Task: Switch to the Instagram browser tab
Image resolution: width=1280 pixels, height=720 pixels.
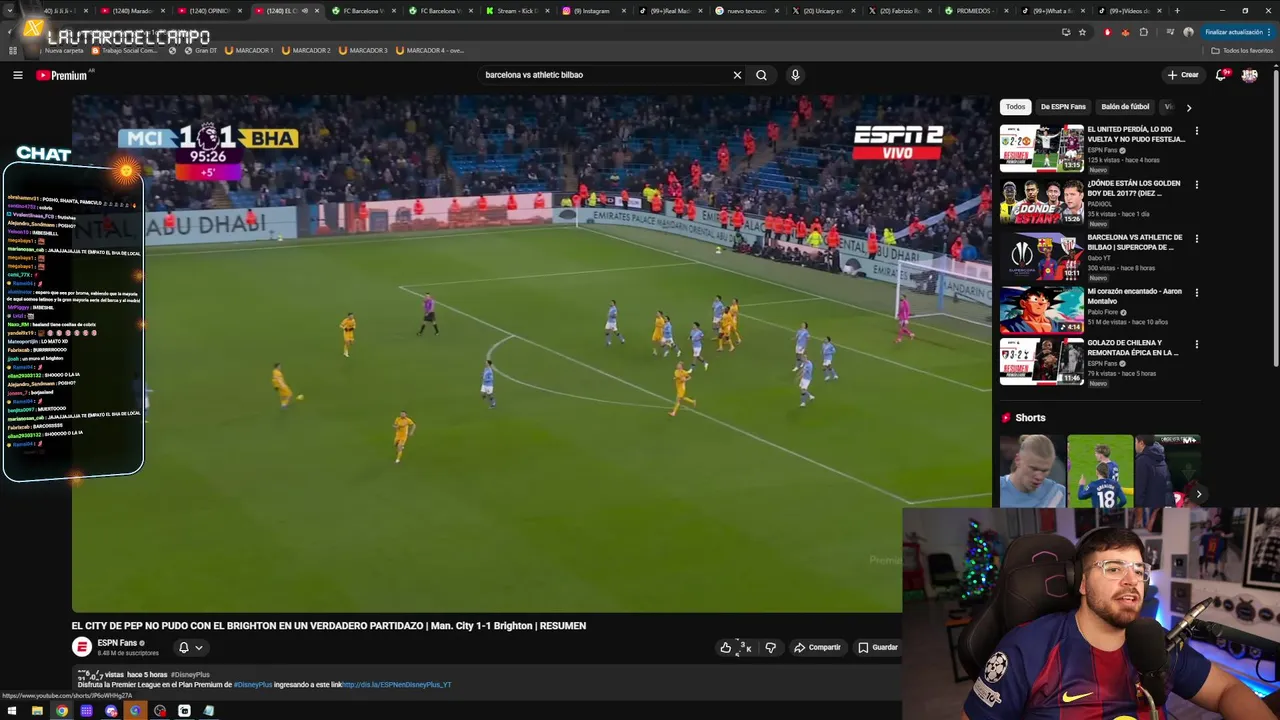Action: click(x=592, y=11)
